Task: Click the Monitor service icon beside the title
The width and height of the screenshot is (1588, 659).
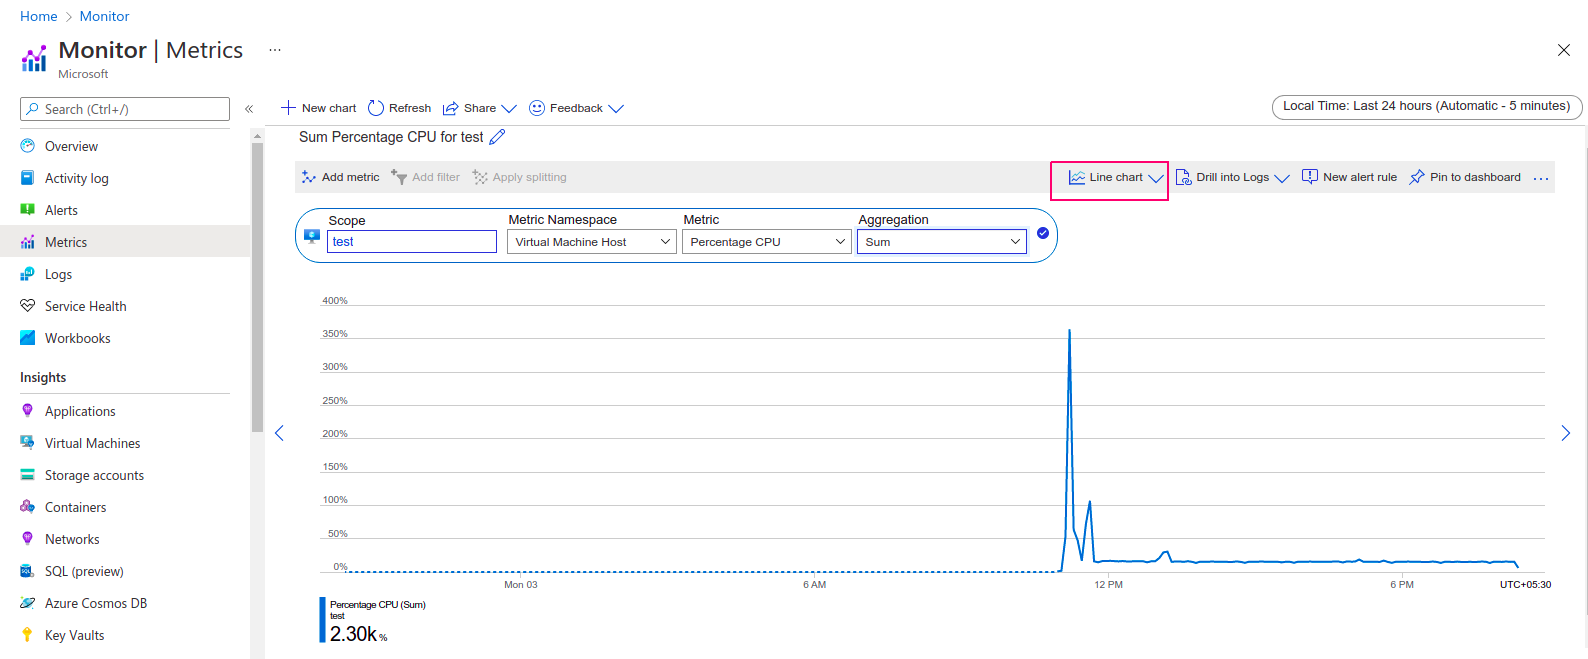Action: pyautogui.click(x=34, y=59)
